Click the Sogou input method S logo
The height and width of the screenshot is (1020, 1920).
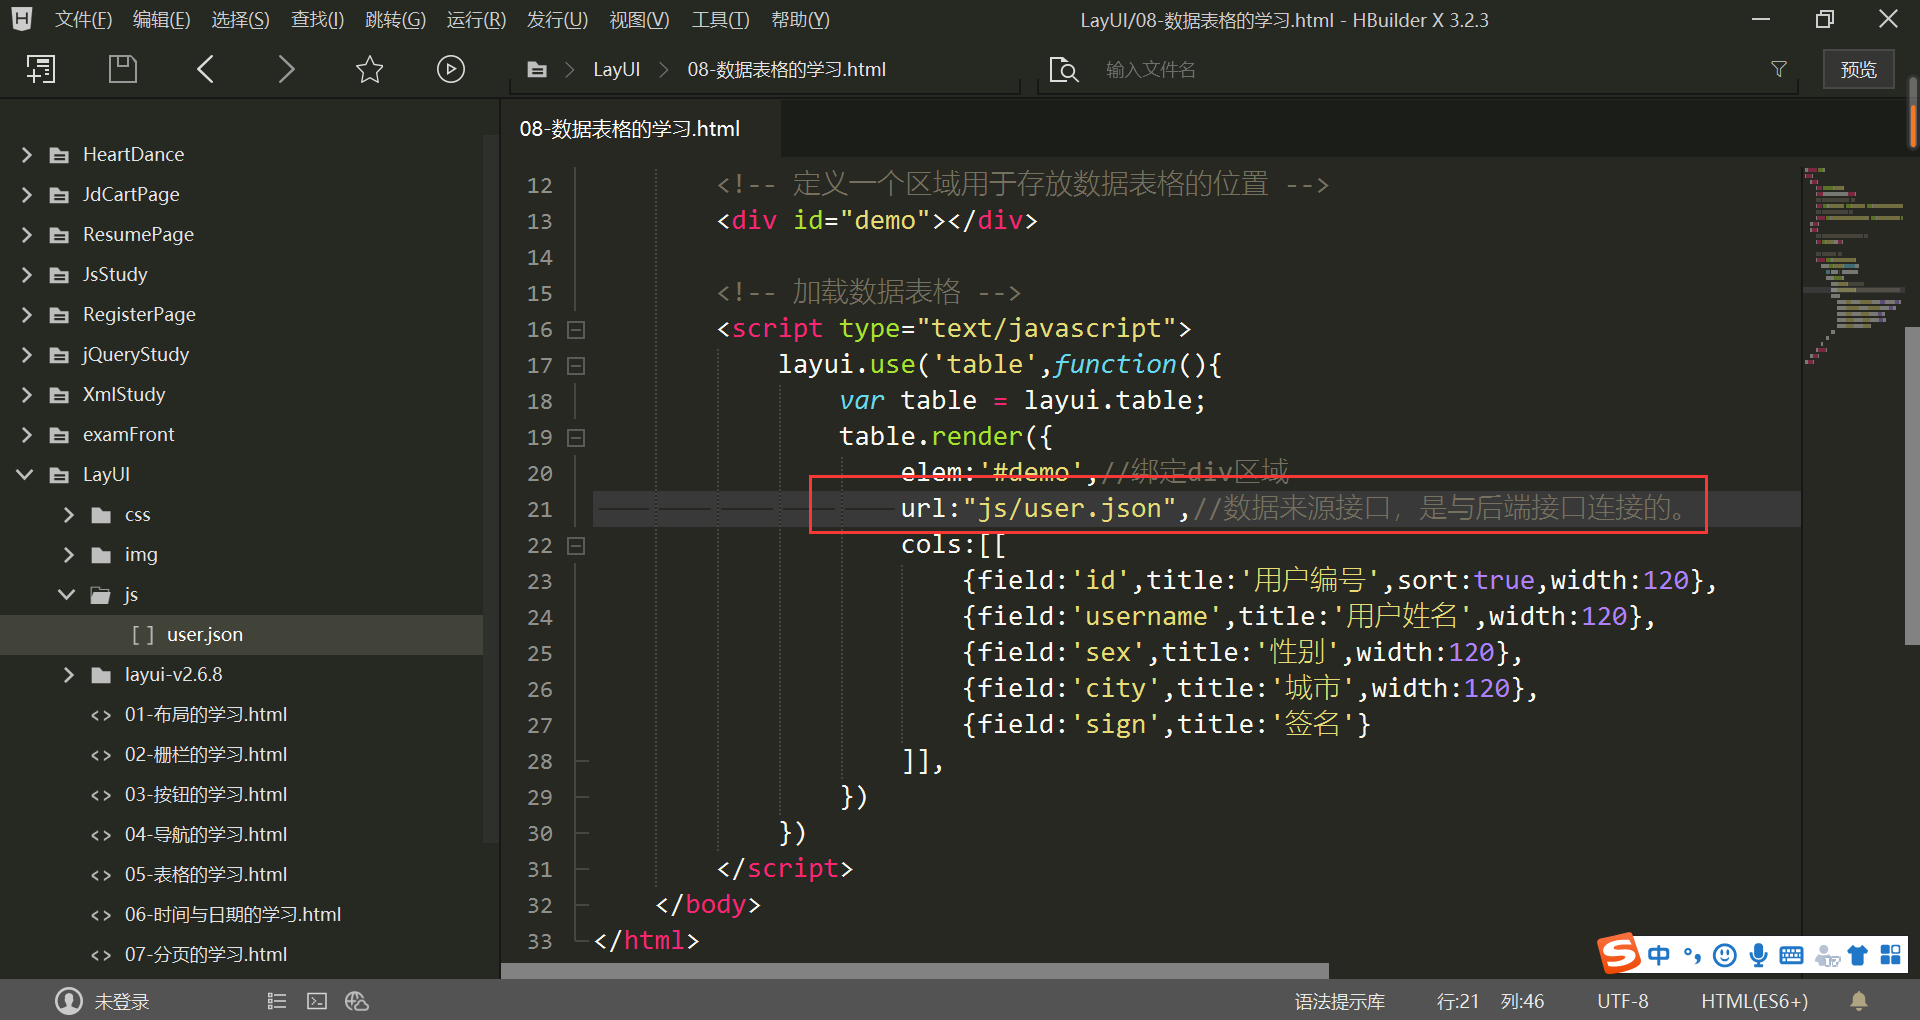click(1619, 954)
